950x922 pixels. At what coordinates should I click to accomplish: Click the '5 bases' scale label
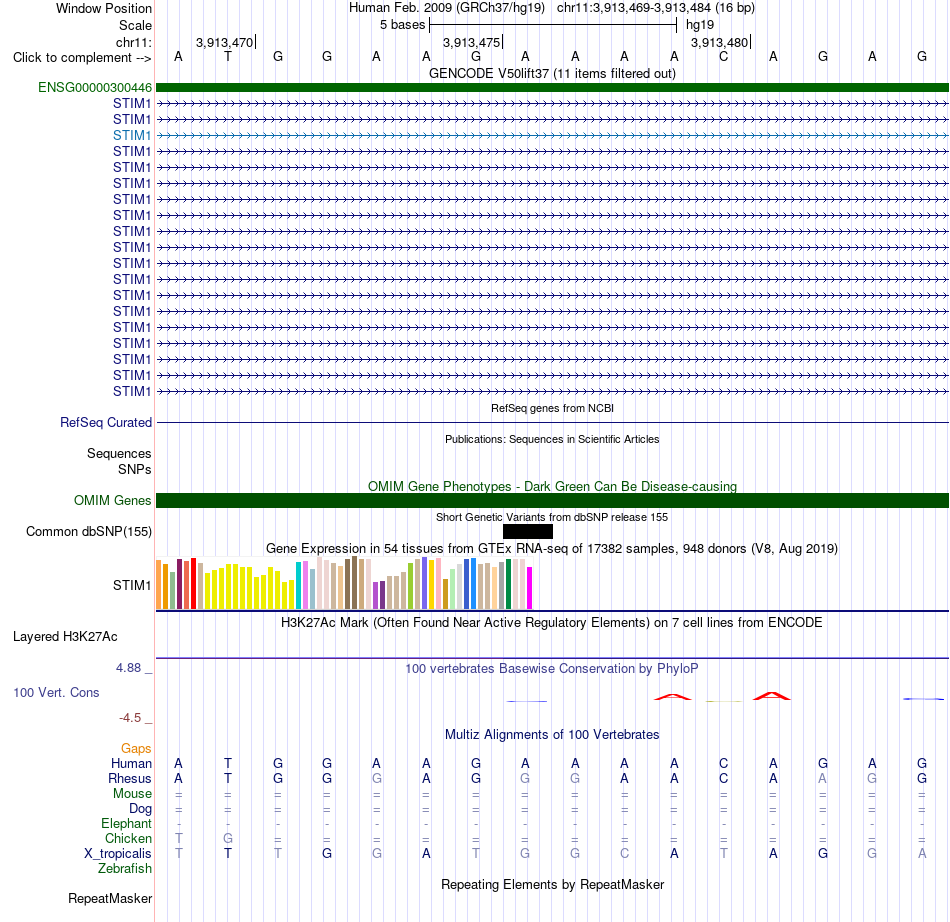click(x=402, y=25)
